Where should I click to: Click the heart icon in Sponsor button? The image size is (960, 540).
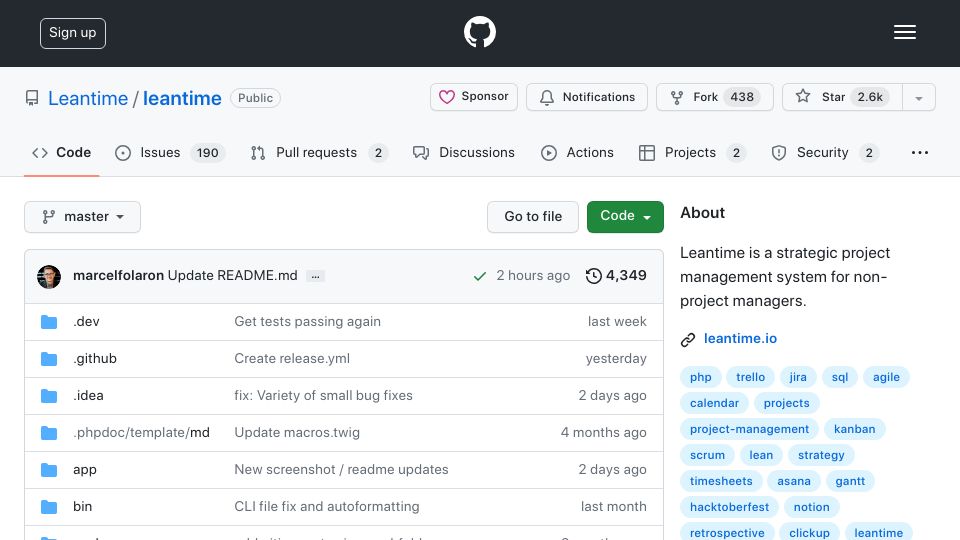(x=447, y=97)
